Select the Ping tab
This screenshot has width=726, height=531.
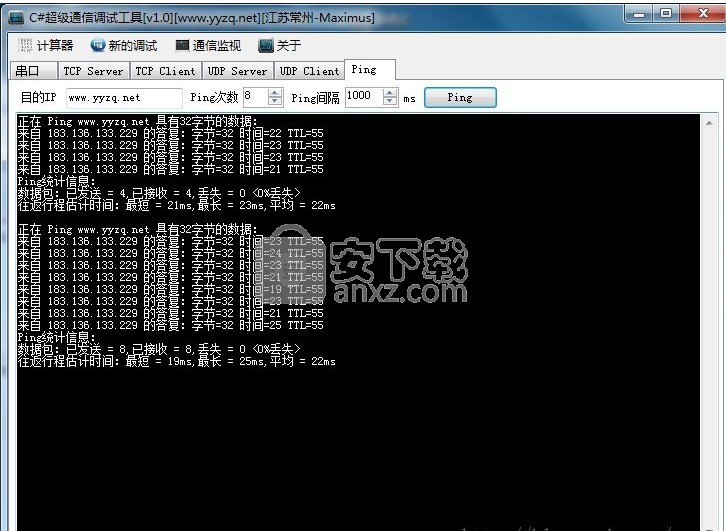tap(369, 69)
